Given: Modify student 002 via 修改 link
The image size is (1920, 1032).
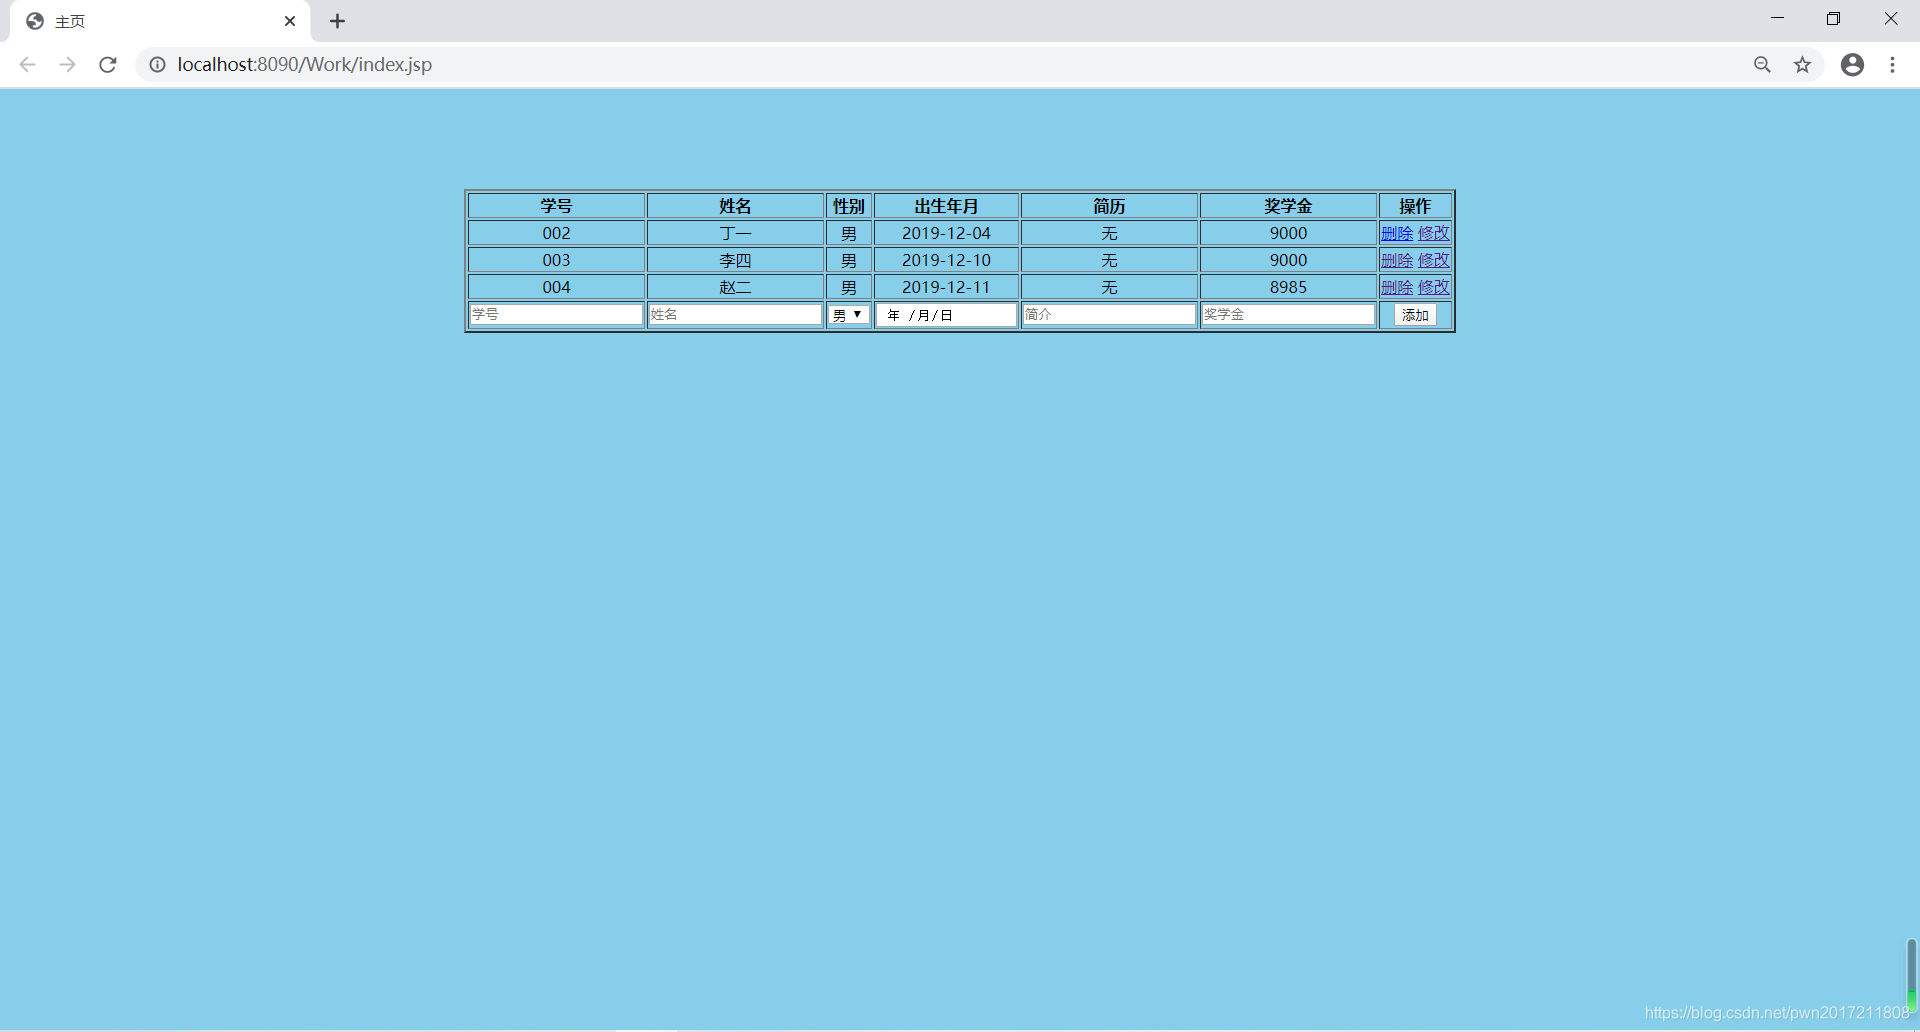Looking at the screenshot, I should tap(1434, 233).
